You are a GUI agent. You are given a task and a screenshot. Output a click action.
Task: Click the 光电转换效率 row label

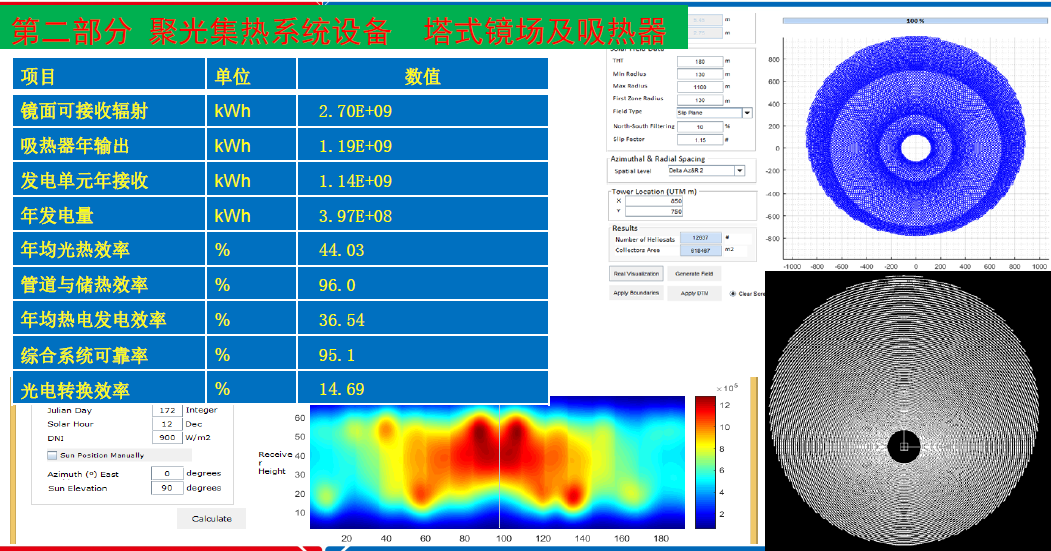(x=74, y=389)
